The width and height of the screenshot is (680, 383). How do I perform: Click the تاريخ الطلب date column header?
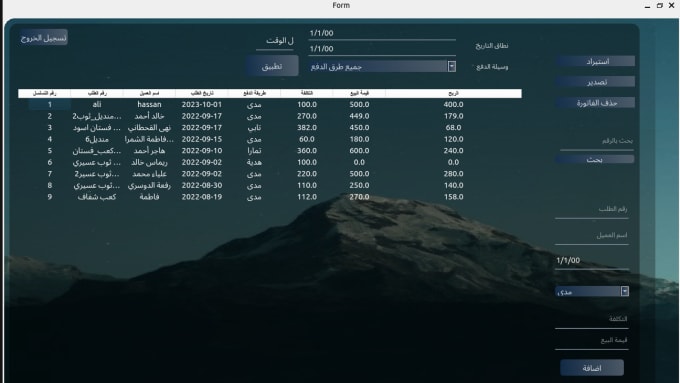point(202,93)
